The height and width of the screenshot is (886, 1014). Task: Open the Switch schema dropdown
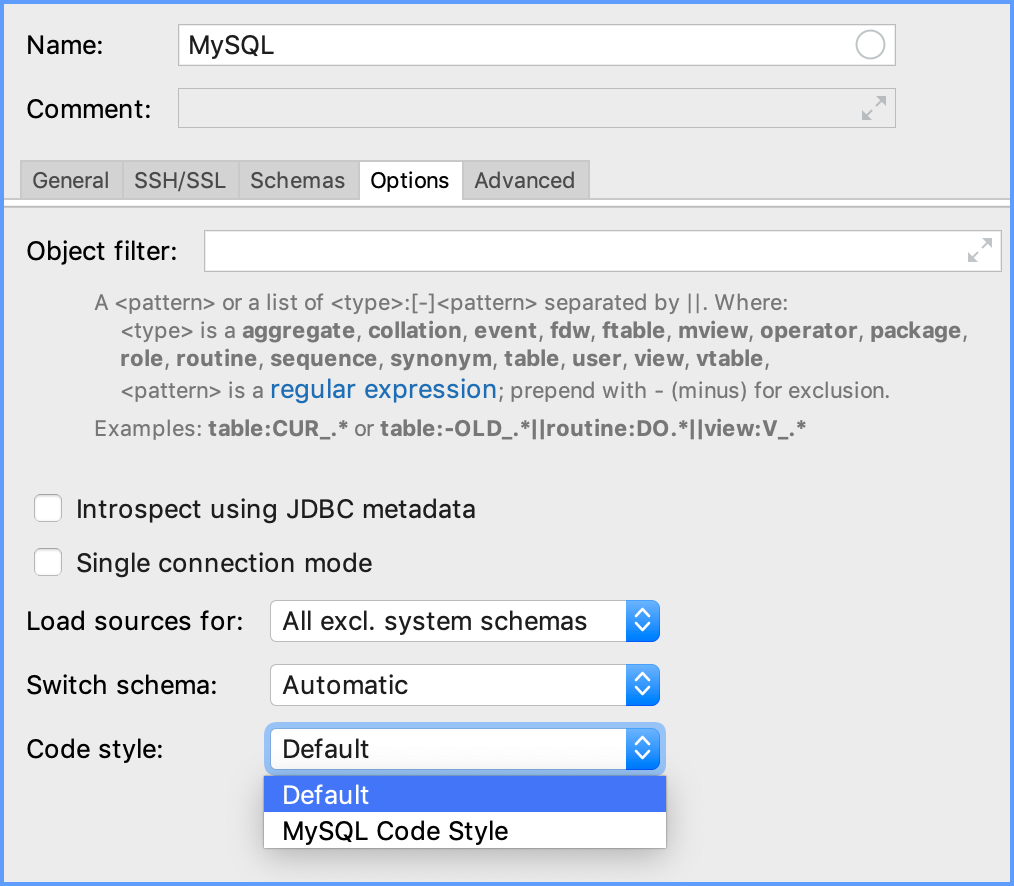click(x=464, y=685)
